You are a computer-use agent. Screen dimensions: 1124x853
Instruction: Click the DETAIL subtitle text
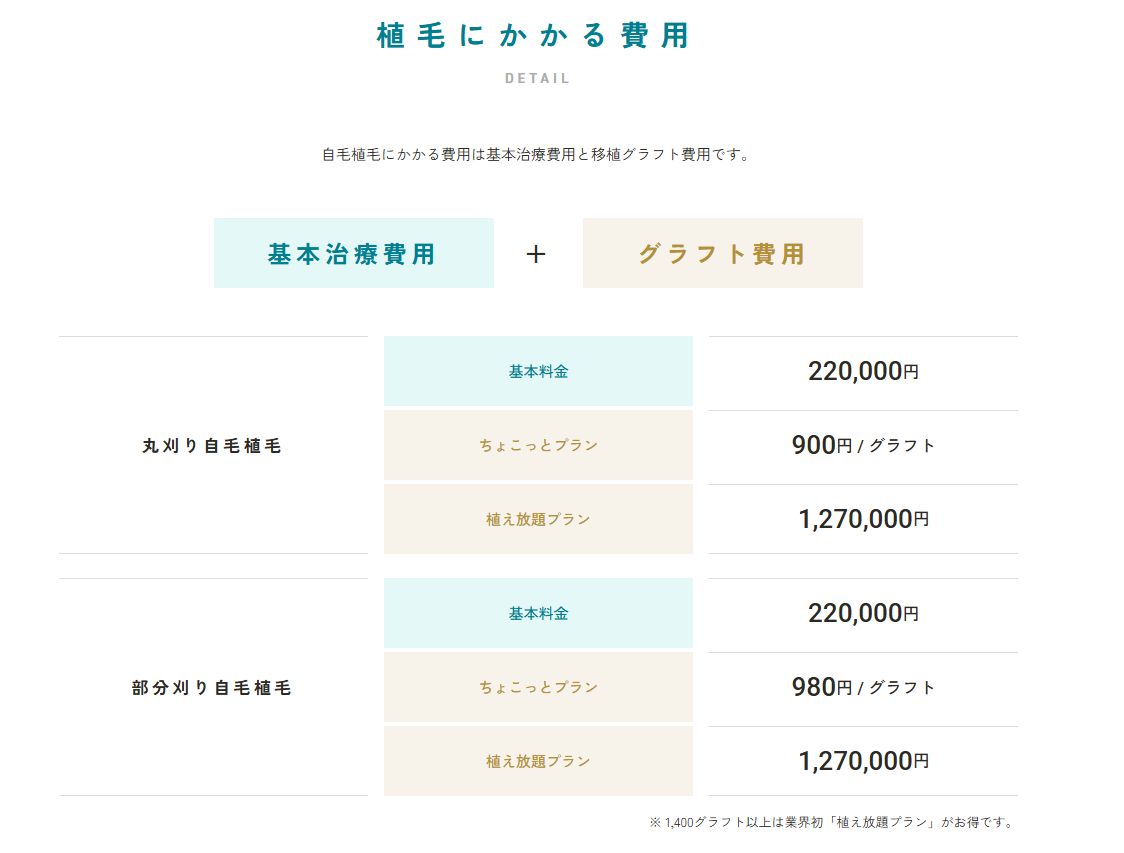point(537,78)
